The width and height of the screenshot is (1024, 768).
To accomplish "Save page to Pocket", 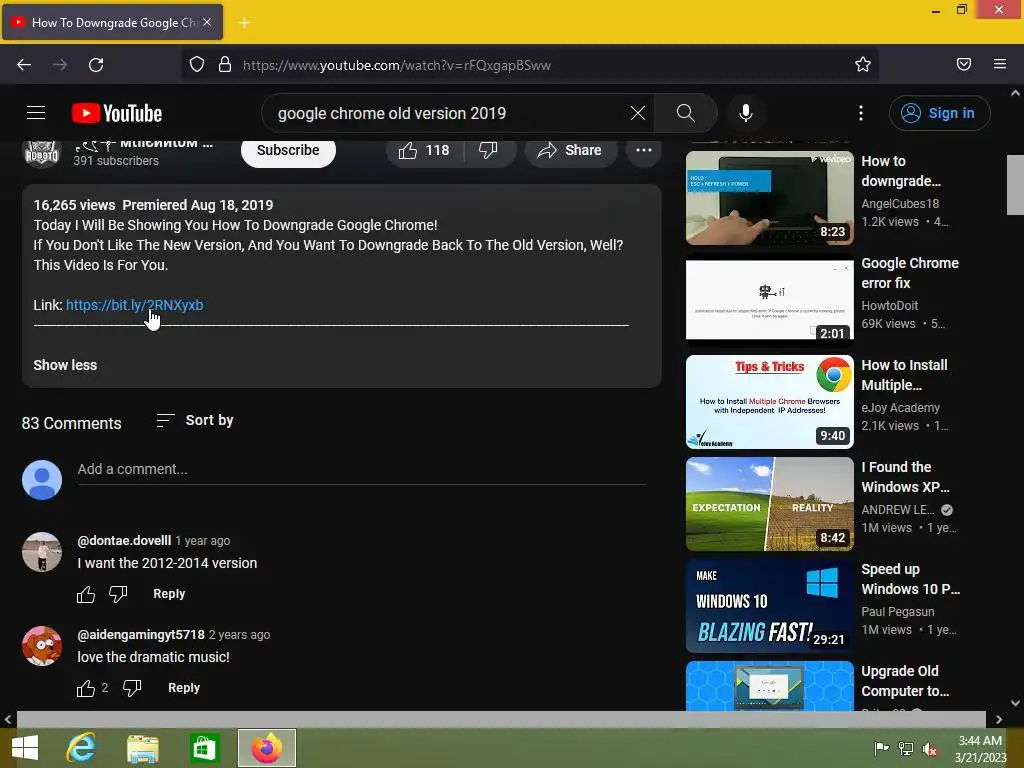I will (x=964, y=65).
